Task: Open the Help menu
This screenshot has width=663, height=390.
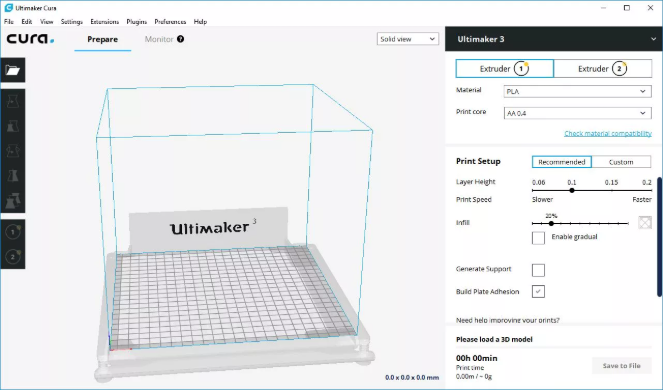Action: pyautogui.click(x=200, y=22)
